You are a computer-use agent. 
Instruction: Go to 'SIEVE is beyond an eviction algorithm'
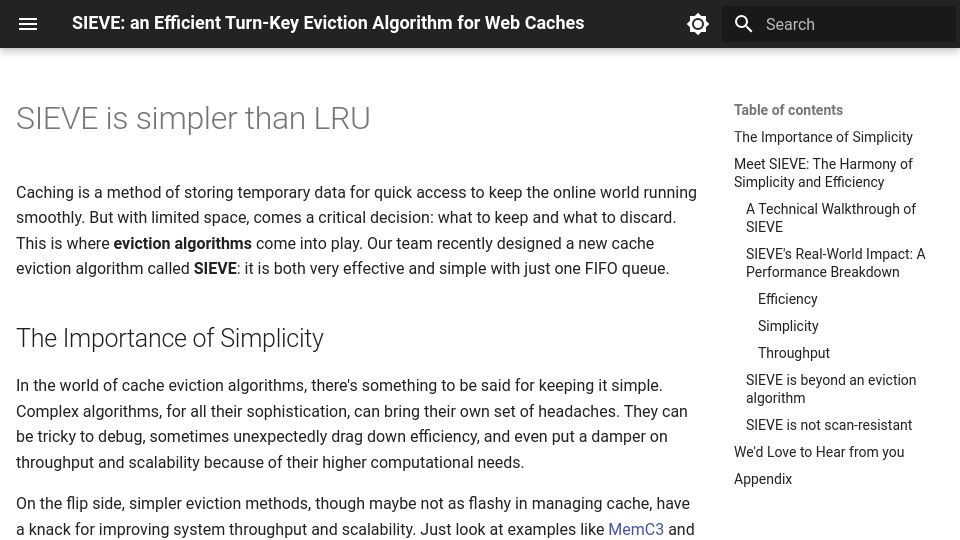(831, 389)
